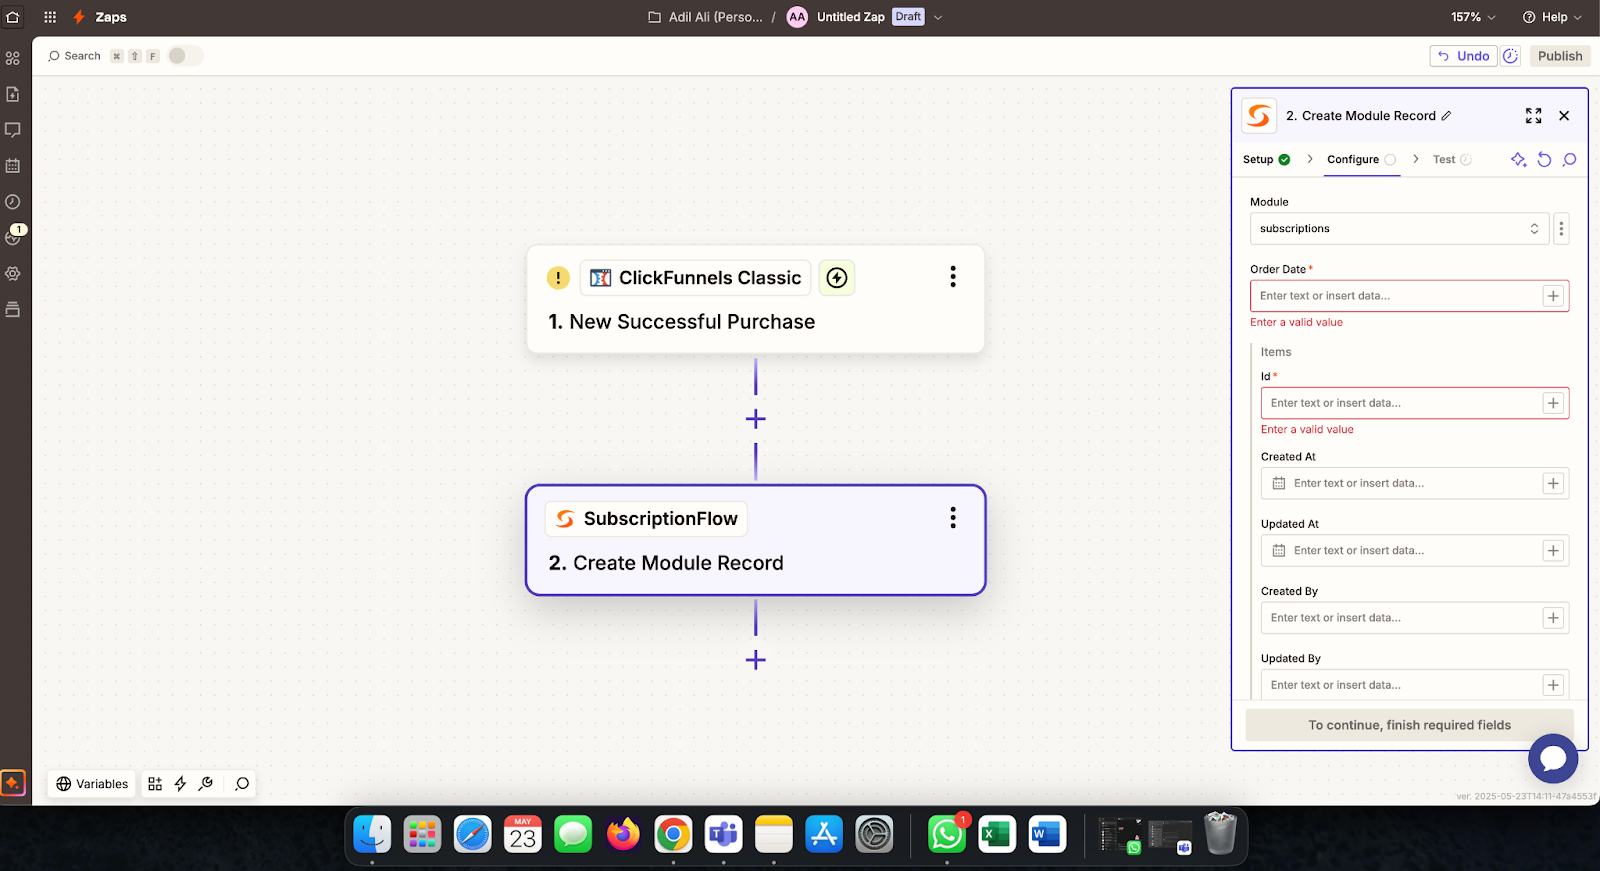Expand the step panel to full screen
1600x871 pixels.
(1533, 116)
